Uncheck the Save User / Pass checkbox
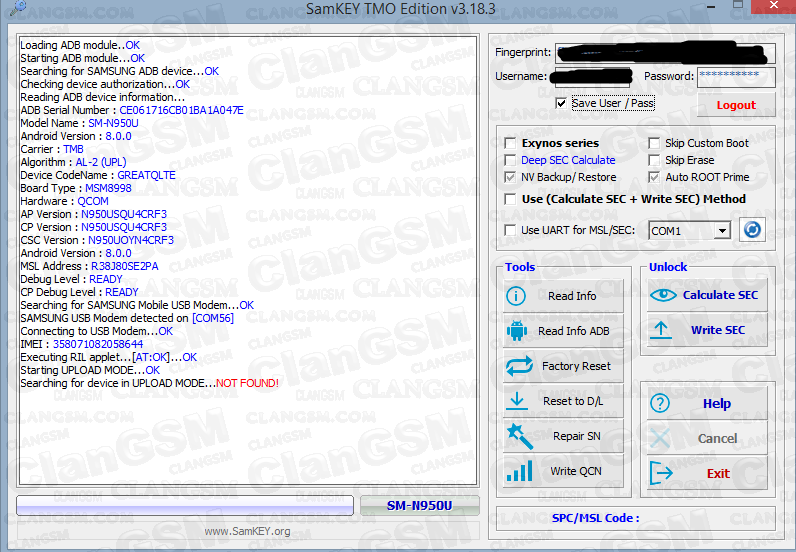The image size is (796, 552). [561, 104]
